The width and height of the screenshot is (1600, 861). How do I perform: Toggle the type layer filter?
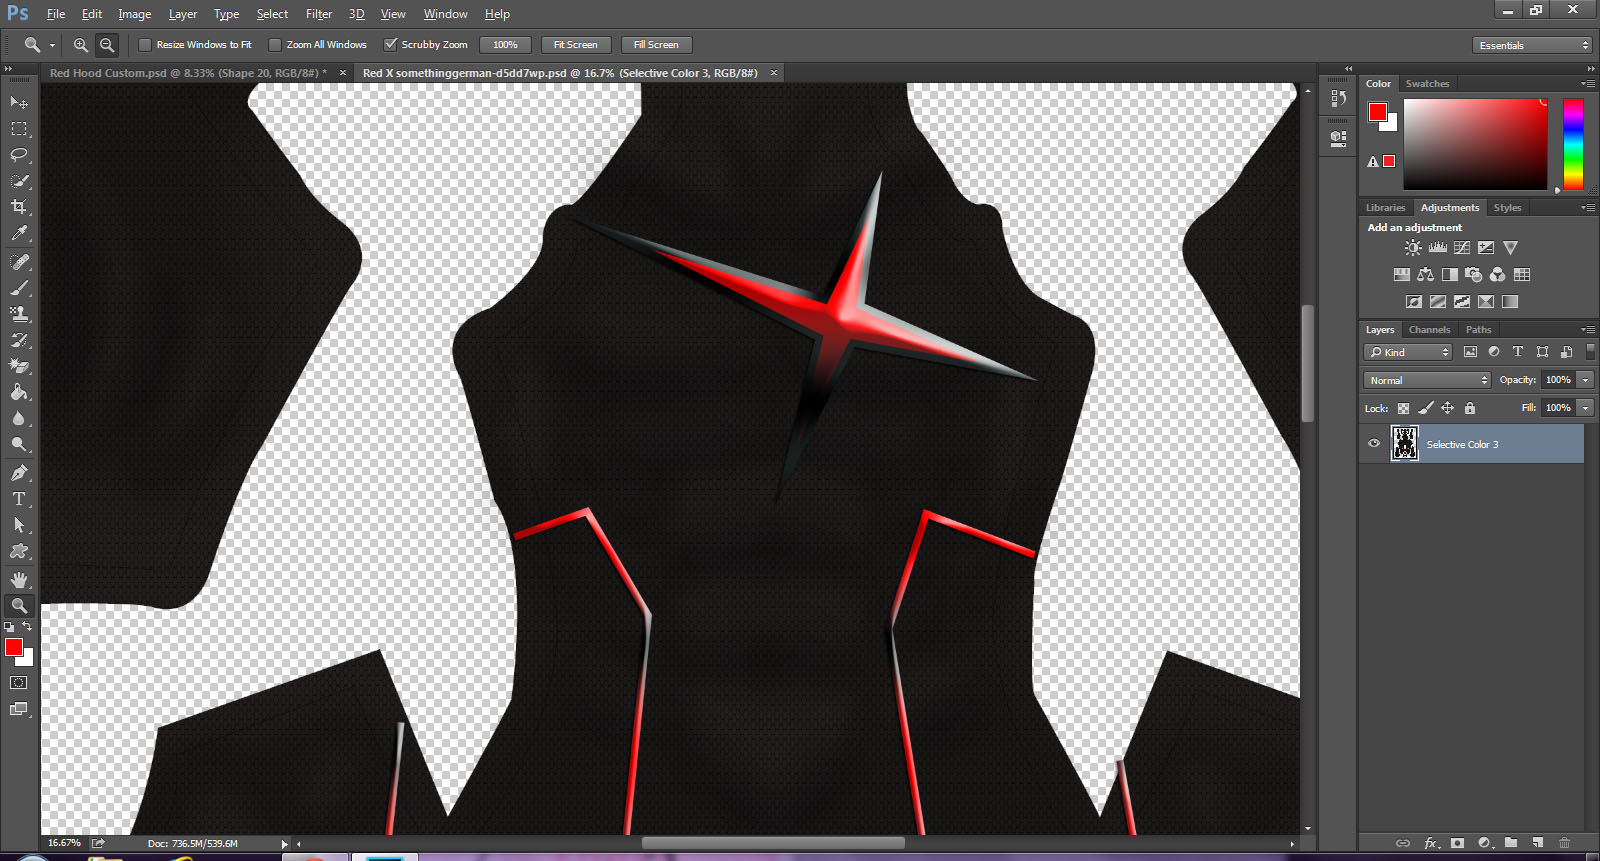coord(1518,352)
